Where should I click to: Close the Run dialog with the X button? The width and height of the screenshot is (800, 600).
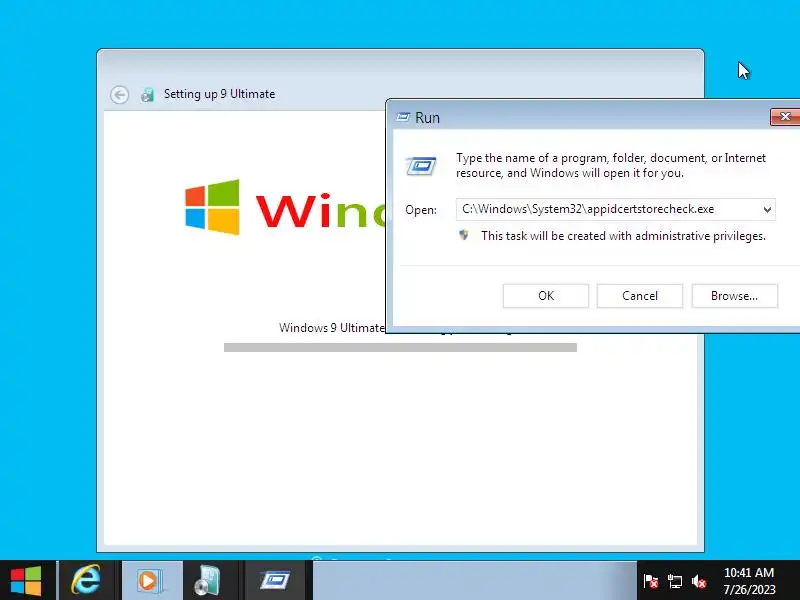coord(785,117)
